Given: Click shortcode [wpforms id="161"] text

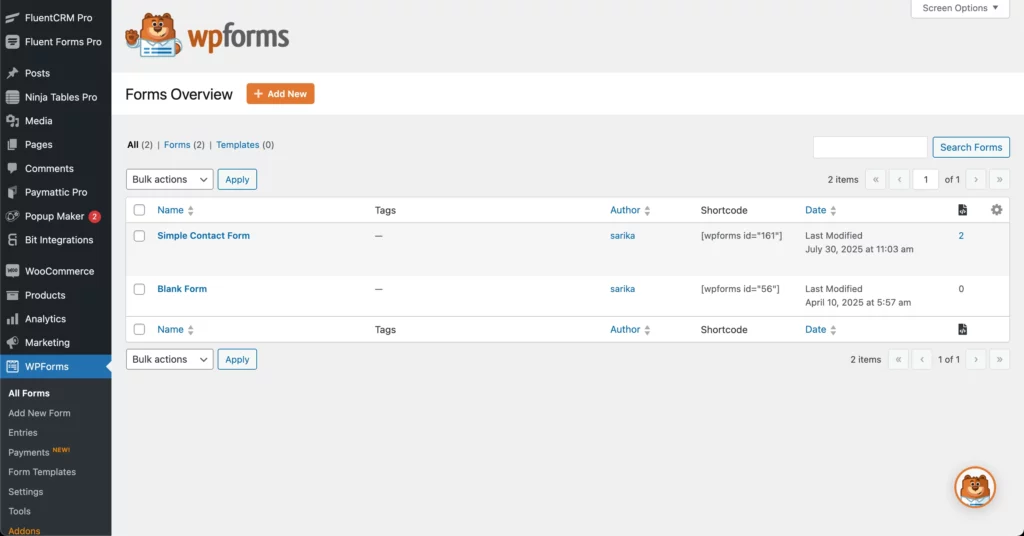Looking at the screenshot, I should coord(741,236).
